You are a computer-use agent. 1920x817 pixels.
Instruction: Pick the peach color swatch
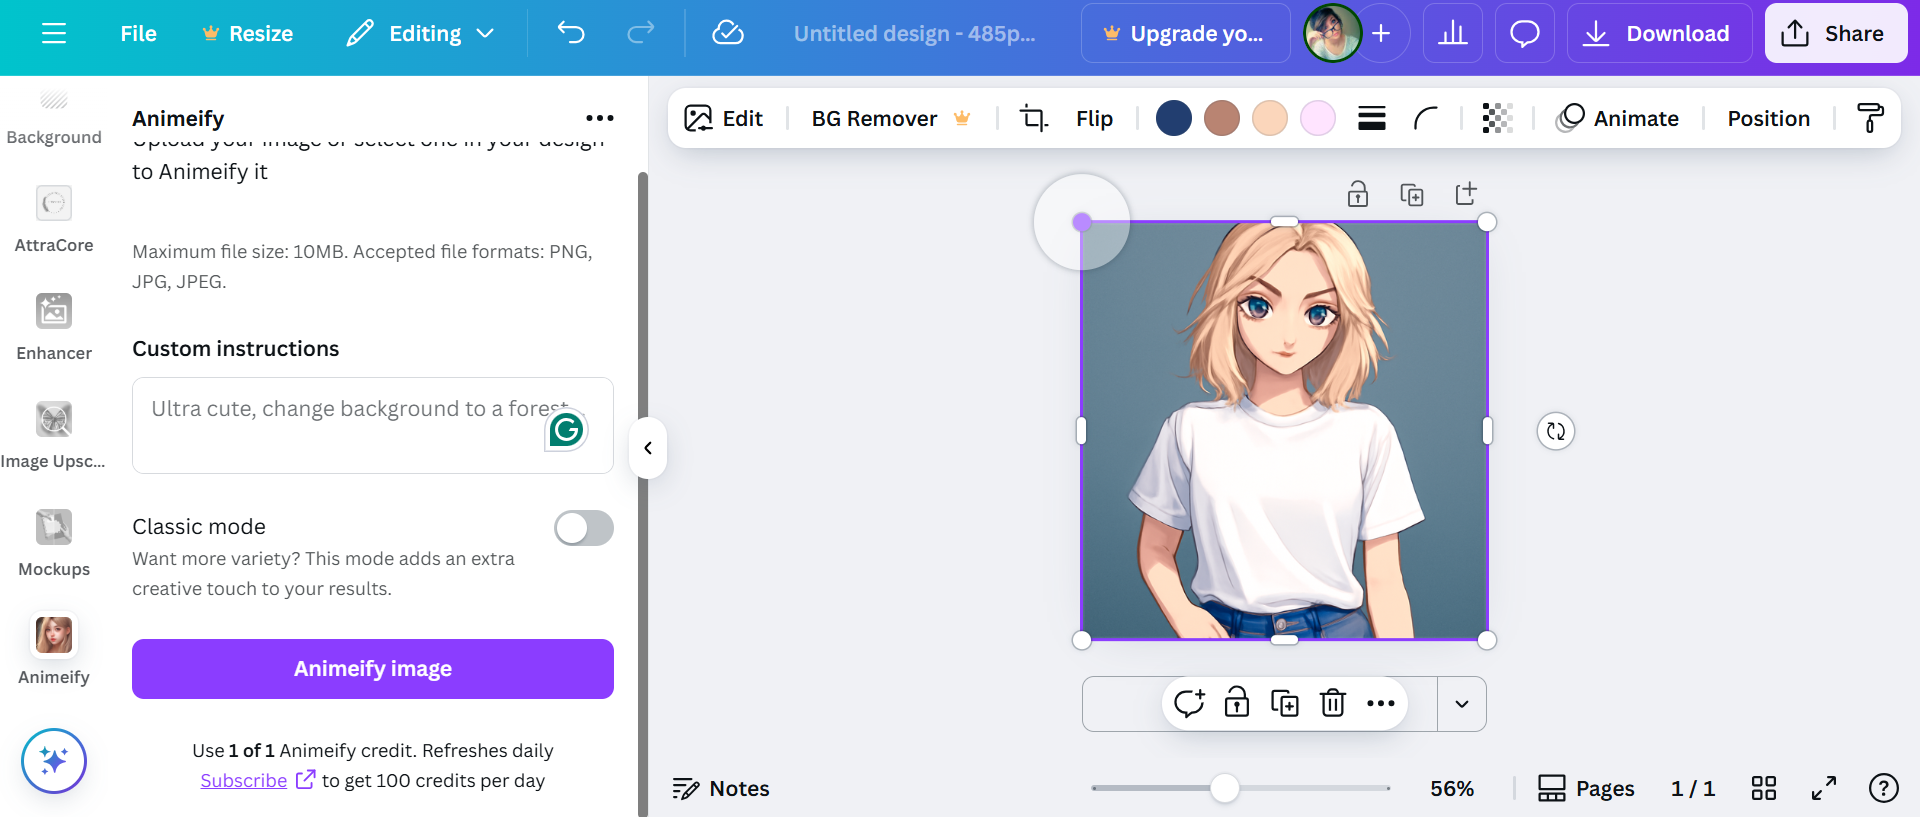[1270, 118]
